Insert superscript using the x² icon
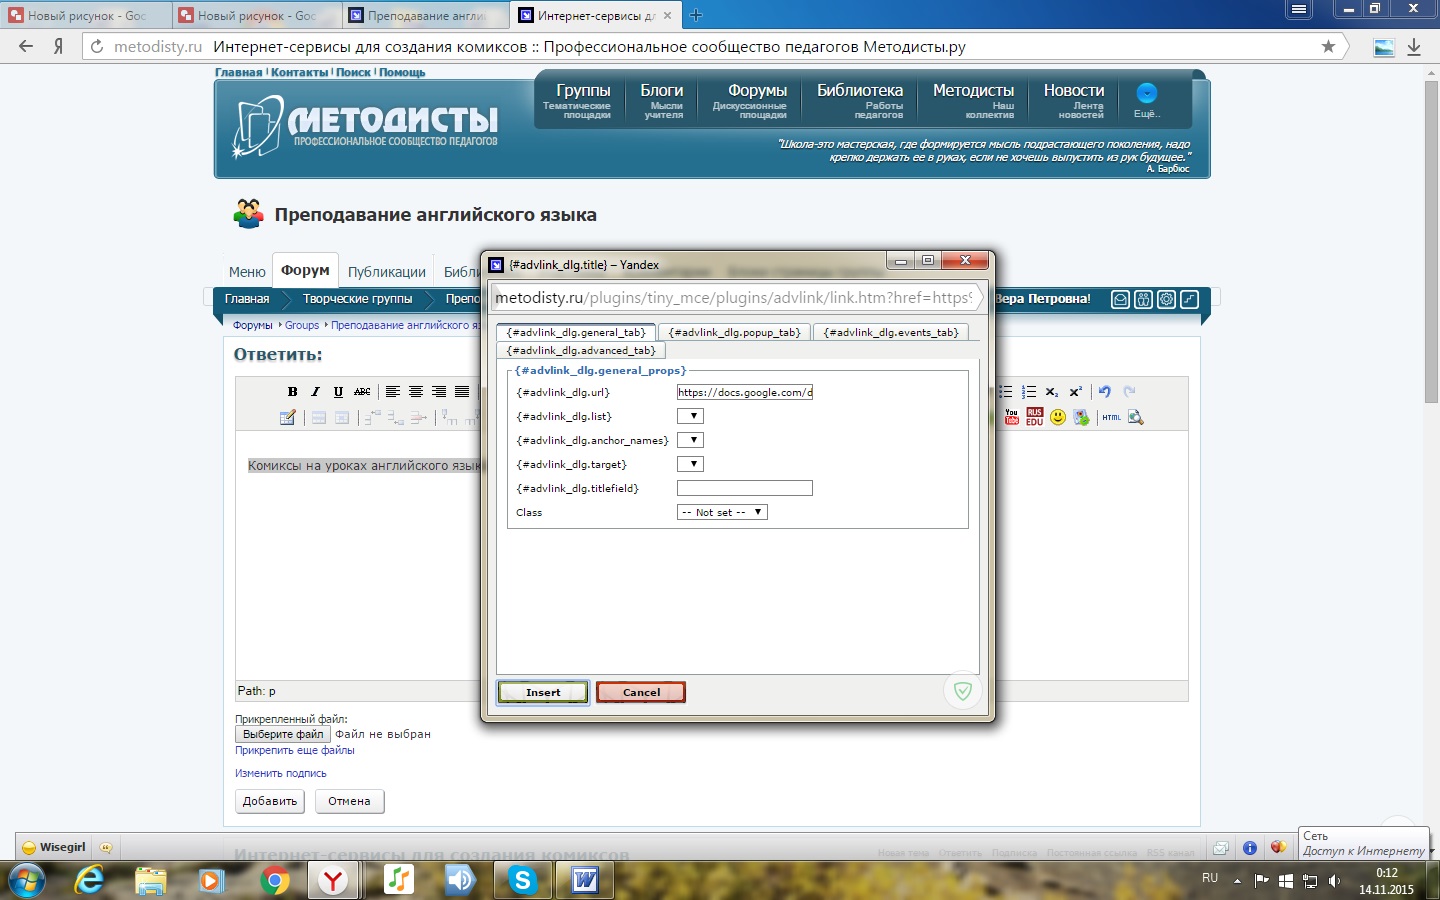This screenshot has width=1440, height=900. tap(1075, 392)
